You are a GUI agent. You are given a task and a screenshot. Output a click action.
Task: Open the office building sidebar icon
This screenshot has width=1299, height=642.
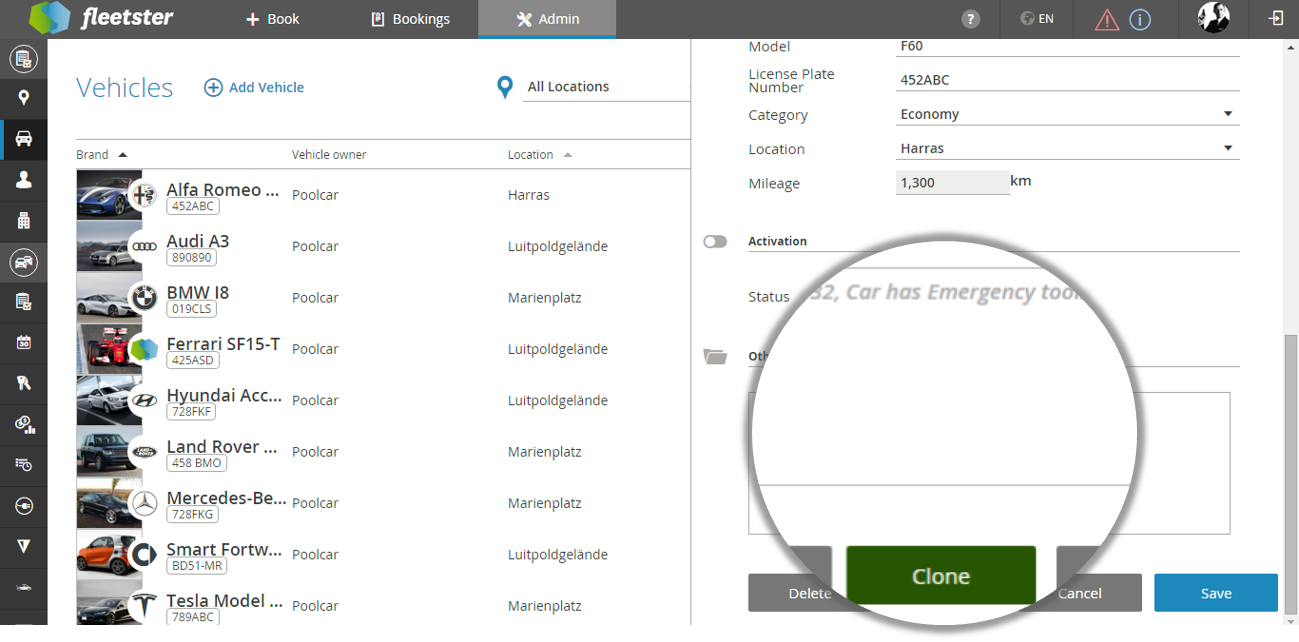click(24, 221)
